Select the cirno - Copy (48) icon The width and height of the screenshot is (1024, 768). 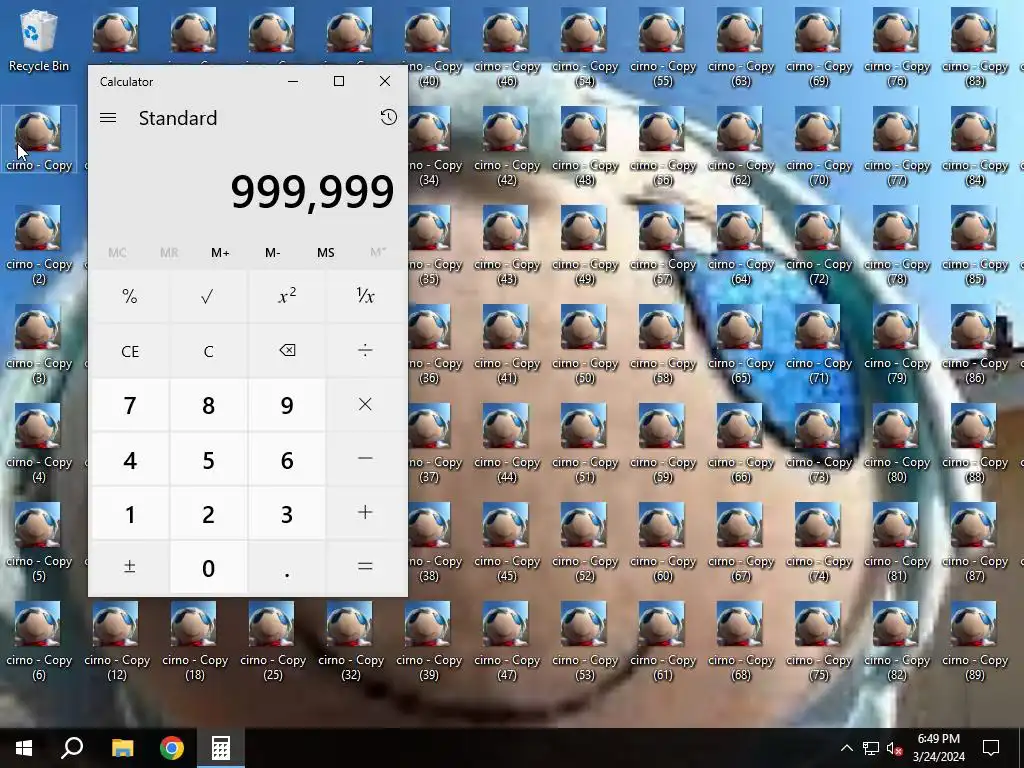click(584, 146)
